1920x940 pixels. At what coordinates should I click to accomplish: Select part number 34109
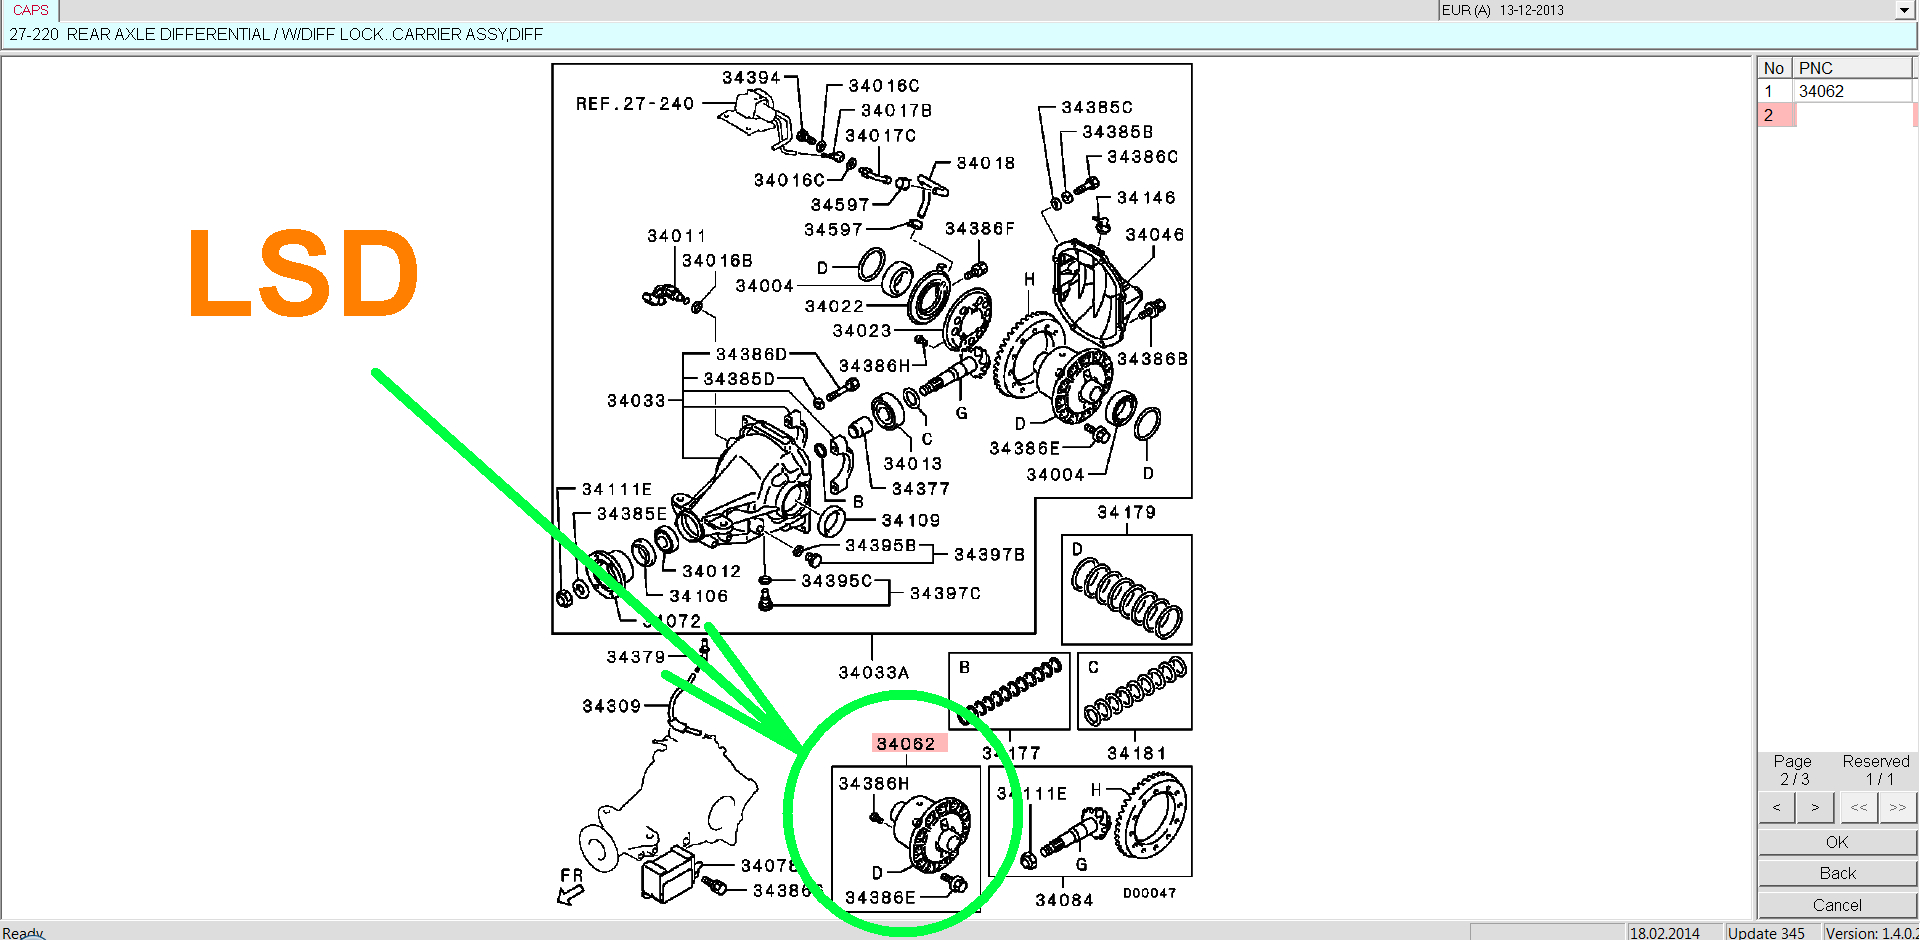(910, 521)
